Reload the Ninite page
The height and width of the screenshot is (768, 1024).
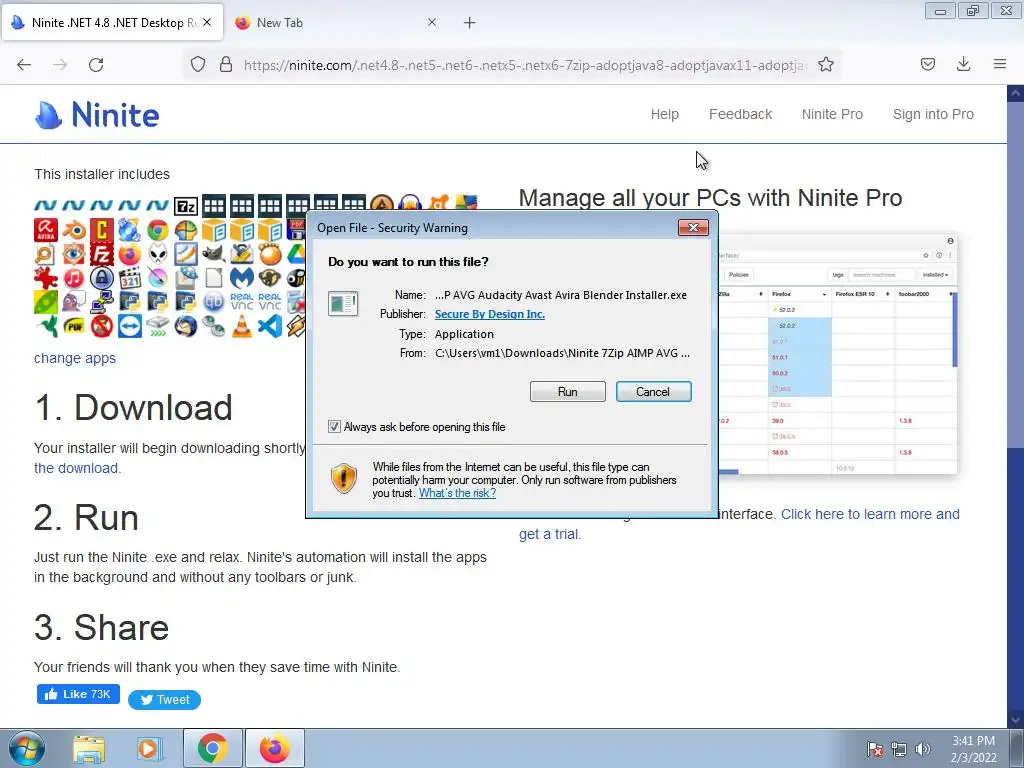point(96,64)
